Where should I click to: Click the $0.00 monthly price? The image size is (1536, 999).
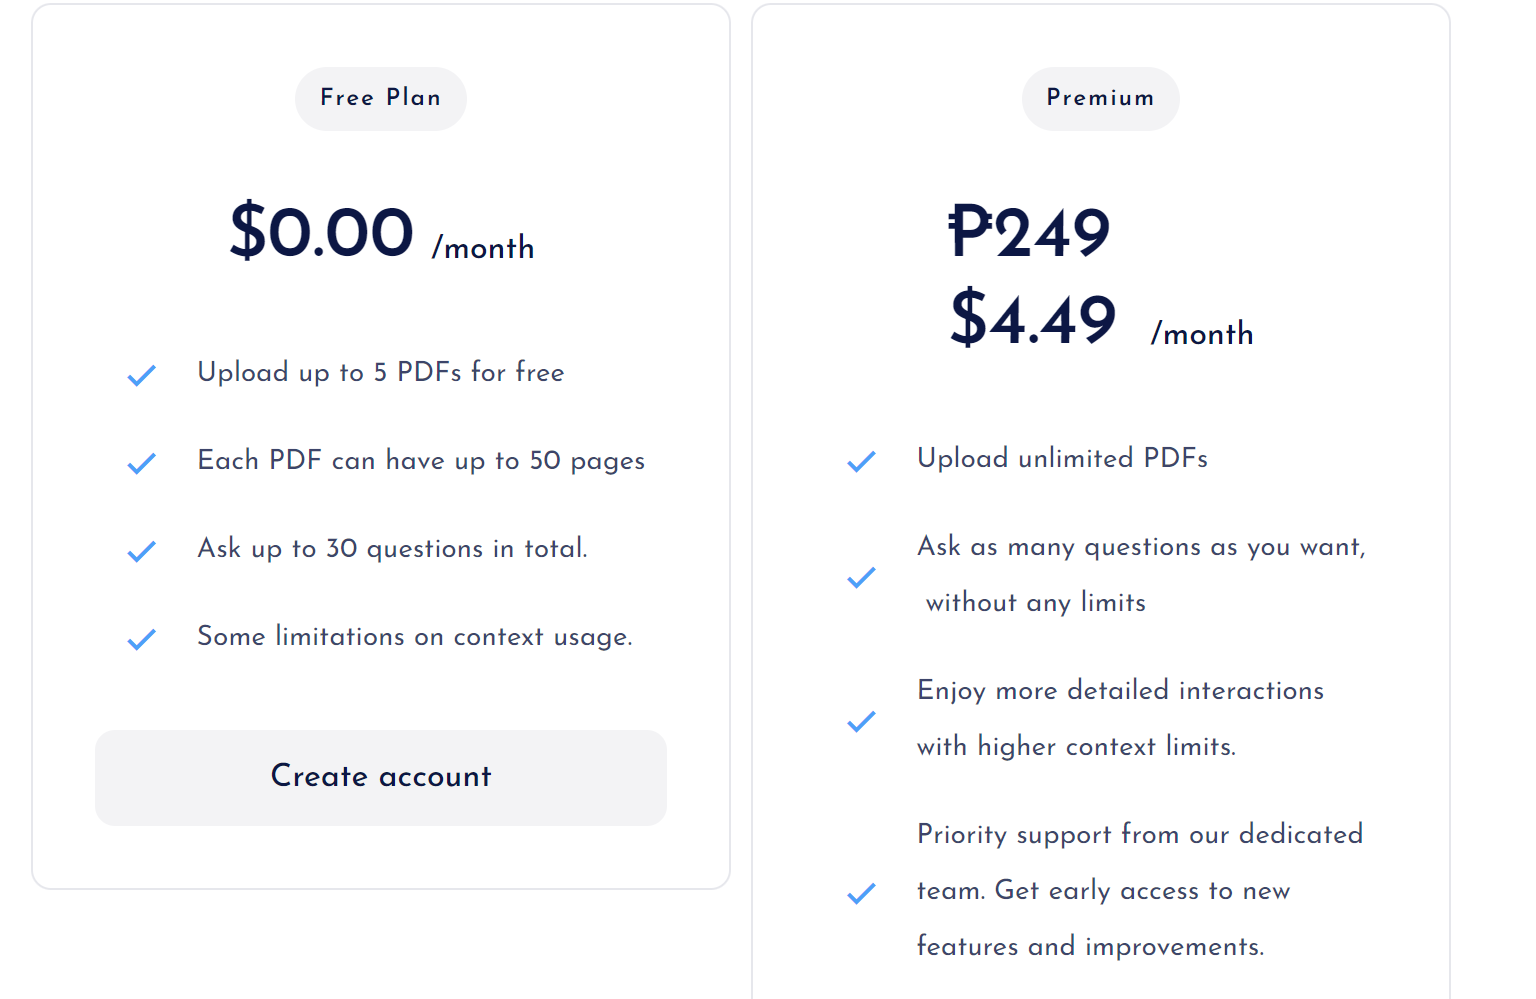point(321,232)
